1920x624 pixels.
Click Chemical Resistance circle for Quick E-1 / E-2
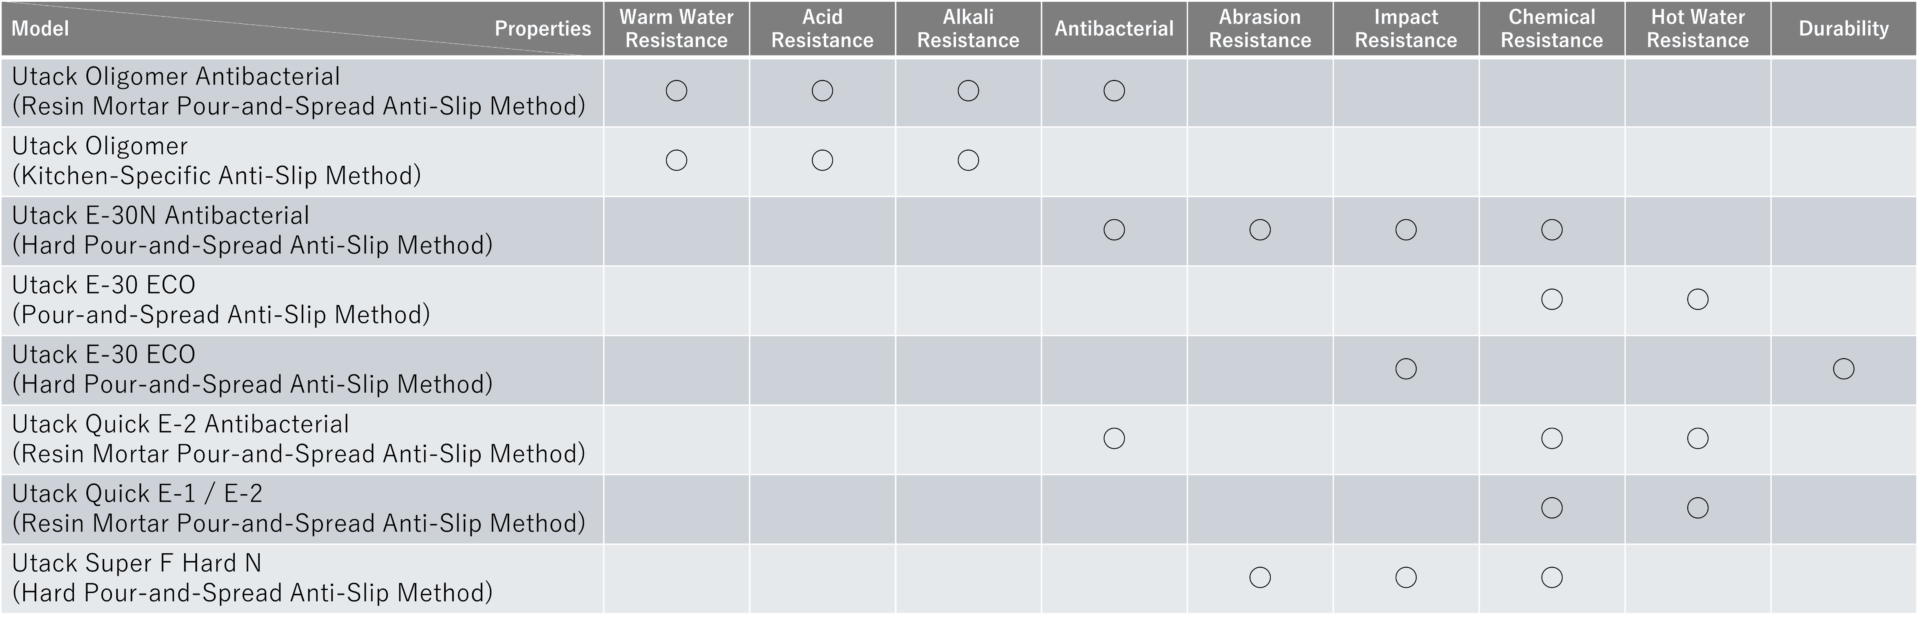pyautogui.click(x=1552, y=508)
